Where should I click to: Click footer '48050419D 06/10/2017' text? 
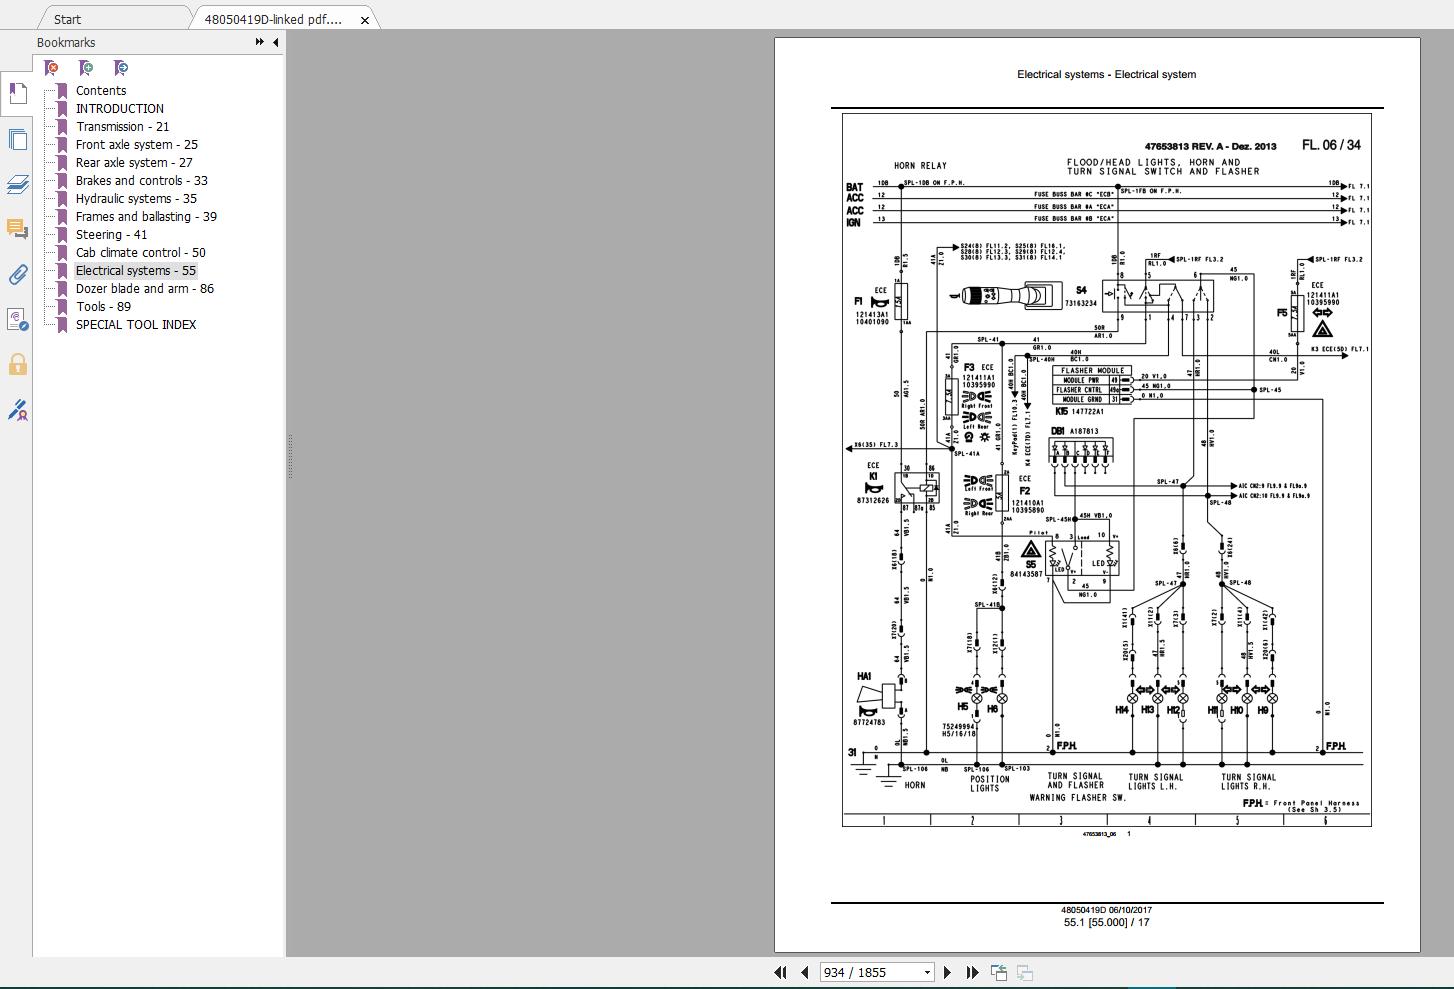(1106, 910)
